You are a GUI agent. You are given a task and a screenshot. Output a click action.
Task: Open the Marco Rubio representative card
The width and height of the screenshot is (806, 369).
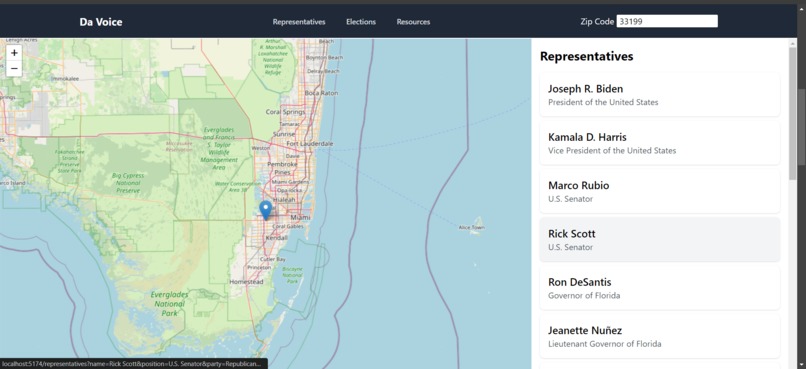tap(660, 191)
